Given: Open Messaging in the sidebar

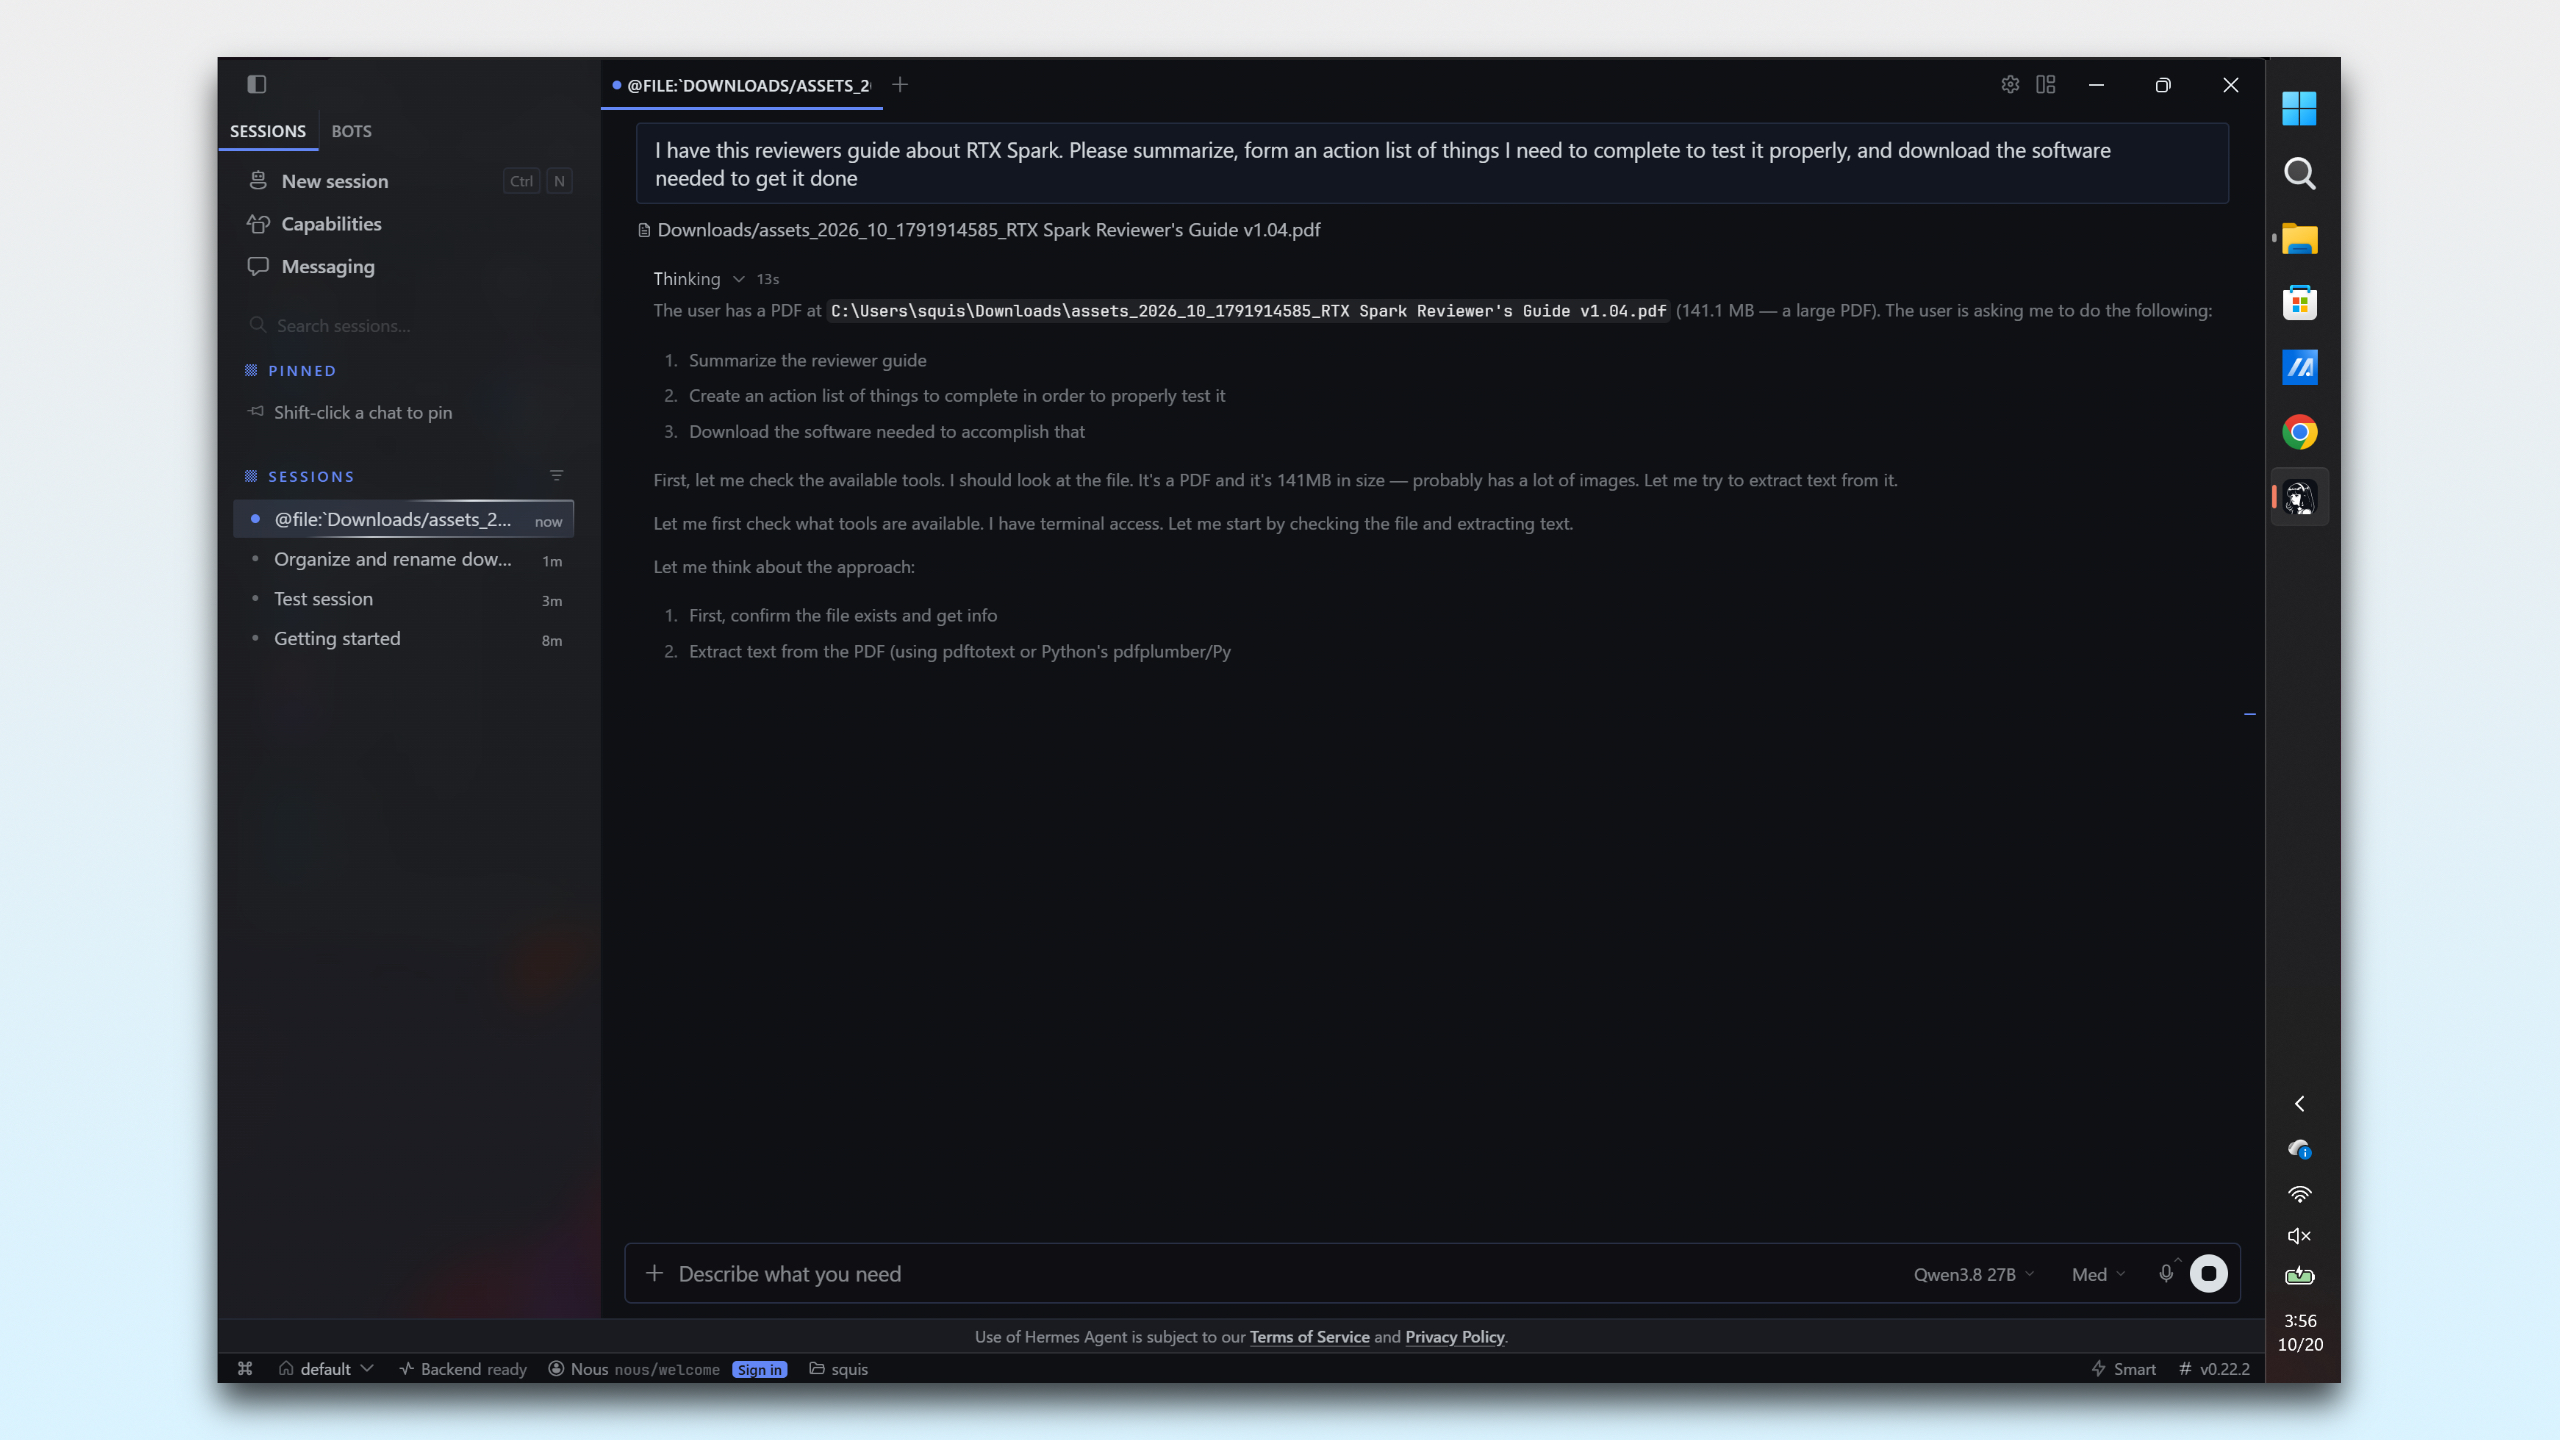Looking at the screenshot, I should [328, 267].
